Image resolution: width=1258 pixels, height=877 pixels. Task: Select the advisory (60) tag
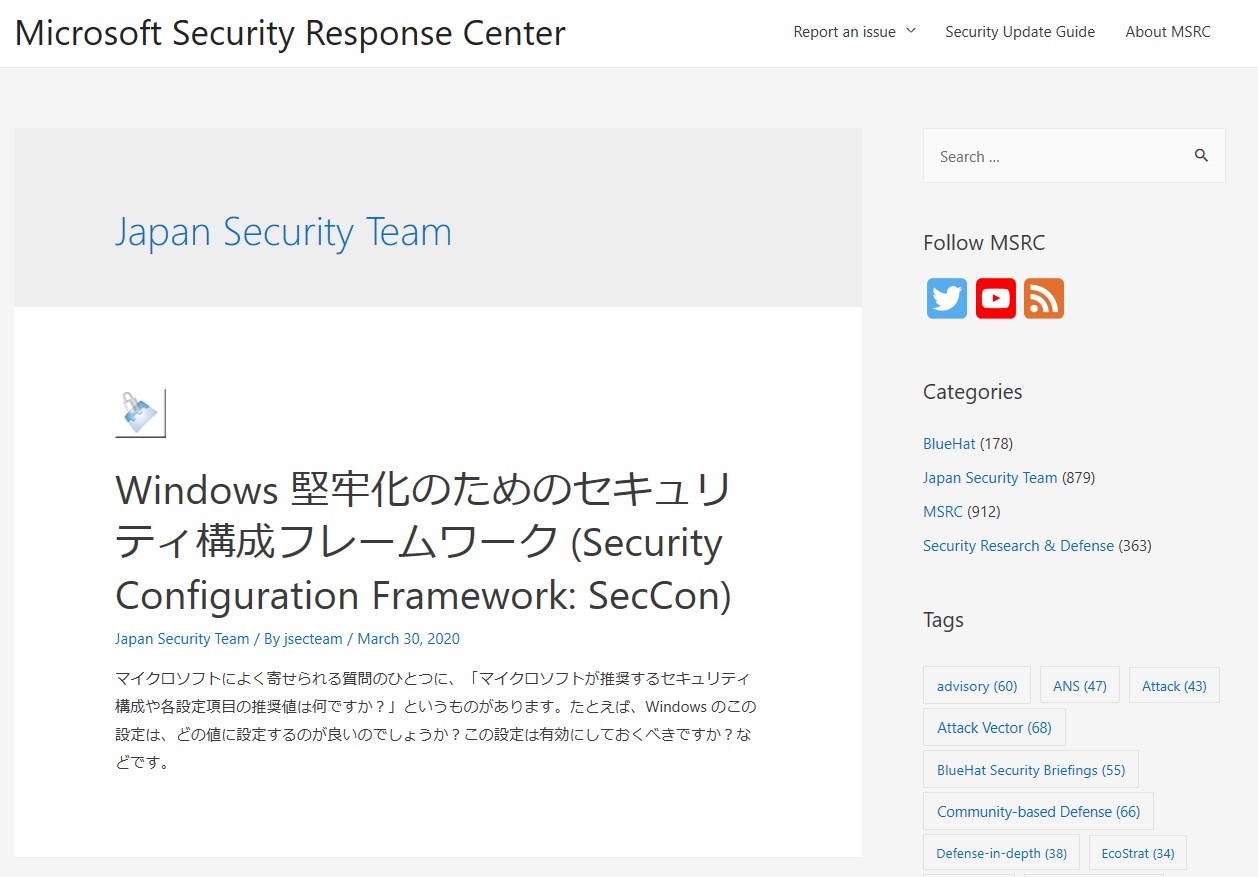977,686
